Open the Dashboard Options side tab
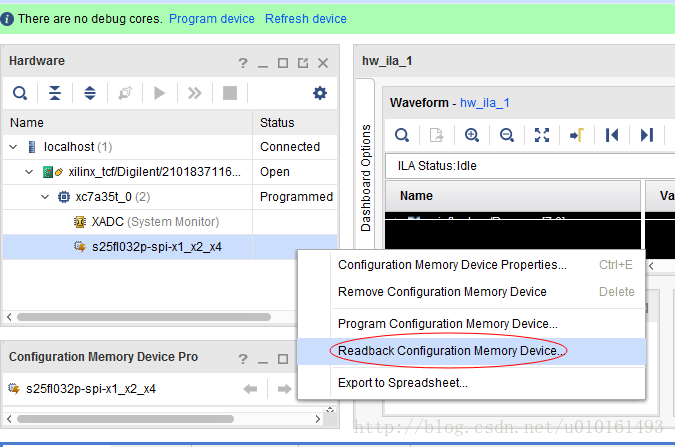Screen dimensions: 675x447 tap(365, 178)
